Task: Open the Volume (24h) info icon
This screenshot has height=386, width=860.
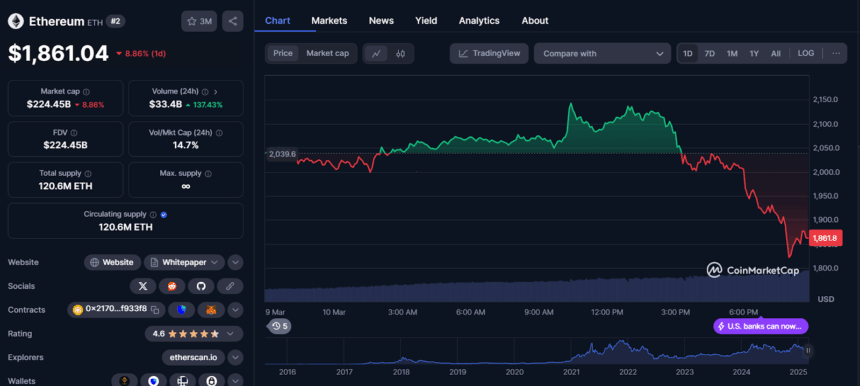Action: pos(205,92)
